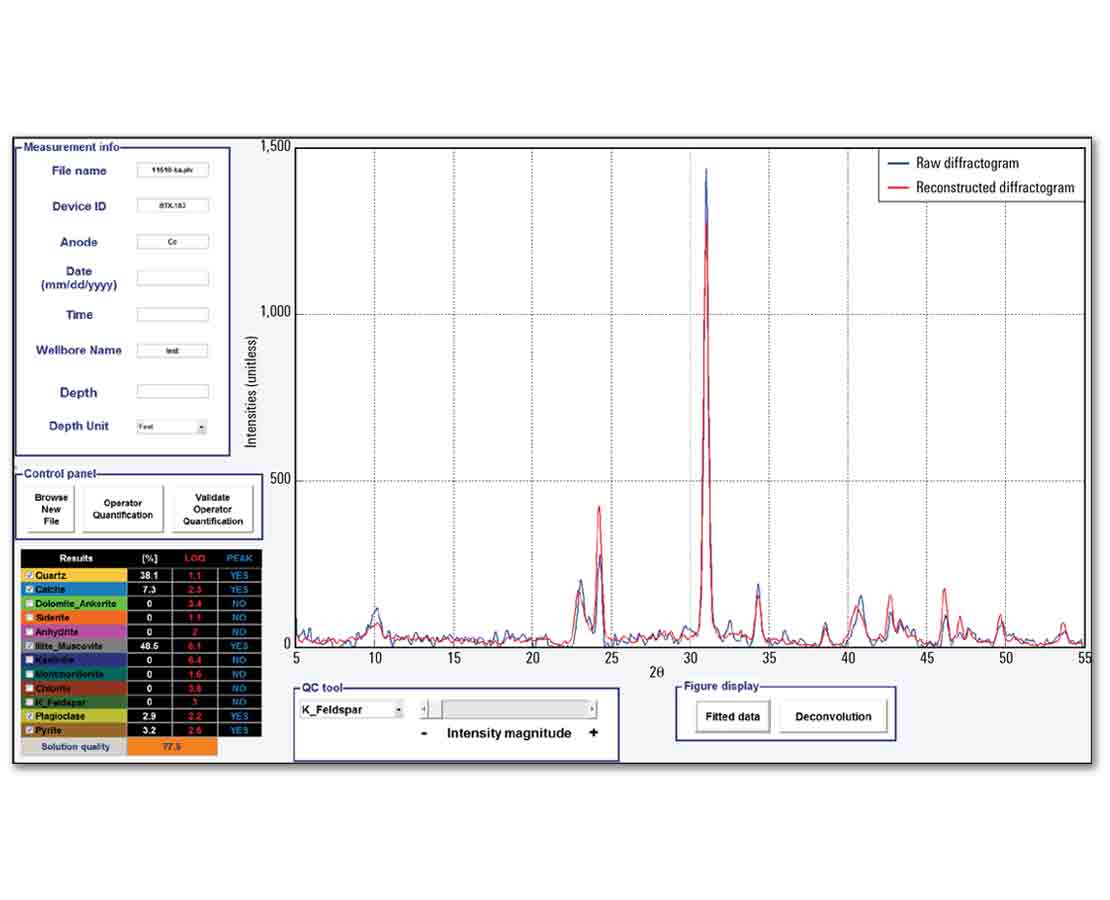Click Validate Operator Quantification
This screenshot has width=1110, height=900.
coord(212,508)
